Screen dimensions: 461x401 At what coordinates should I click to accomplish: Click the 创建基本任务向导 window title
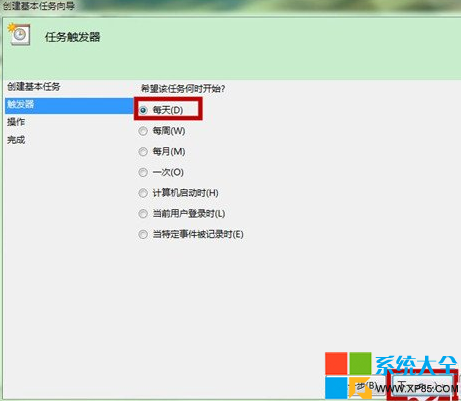tap(39, 6)
